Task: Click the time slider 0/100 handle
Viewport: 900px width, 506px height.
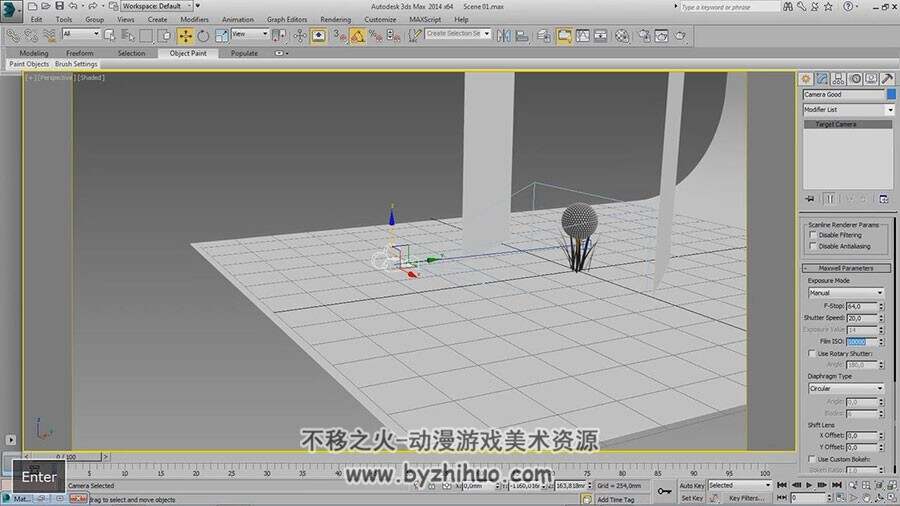Action: click(x=67, y=457)
